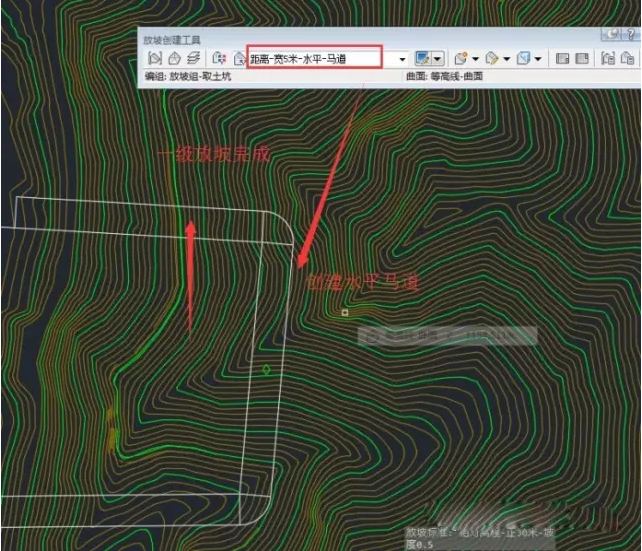642x551 pixels.
Task: Open dropdown arrow beside Create Grading tool
Action: click(x=438, y=58)
